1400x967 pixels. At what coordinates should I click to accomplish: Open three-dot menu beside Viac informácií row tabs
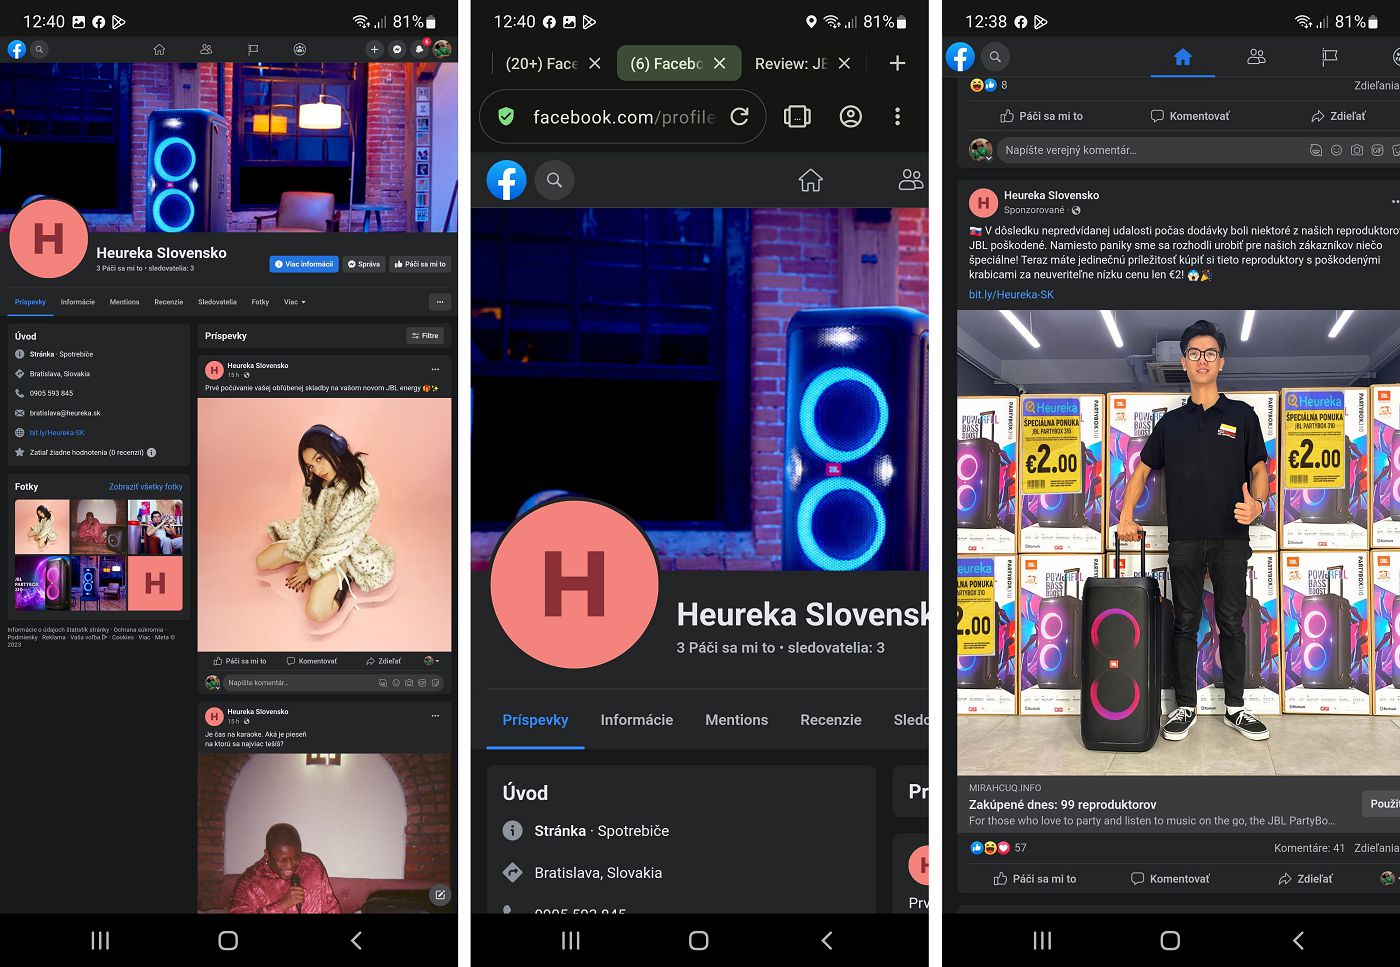coord(439,302)
